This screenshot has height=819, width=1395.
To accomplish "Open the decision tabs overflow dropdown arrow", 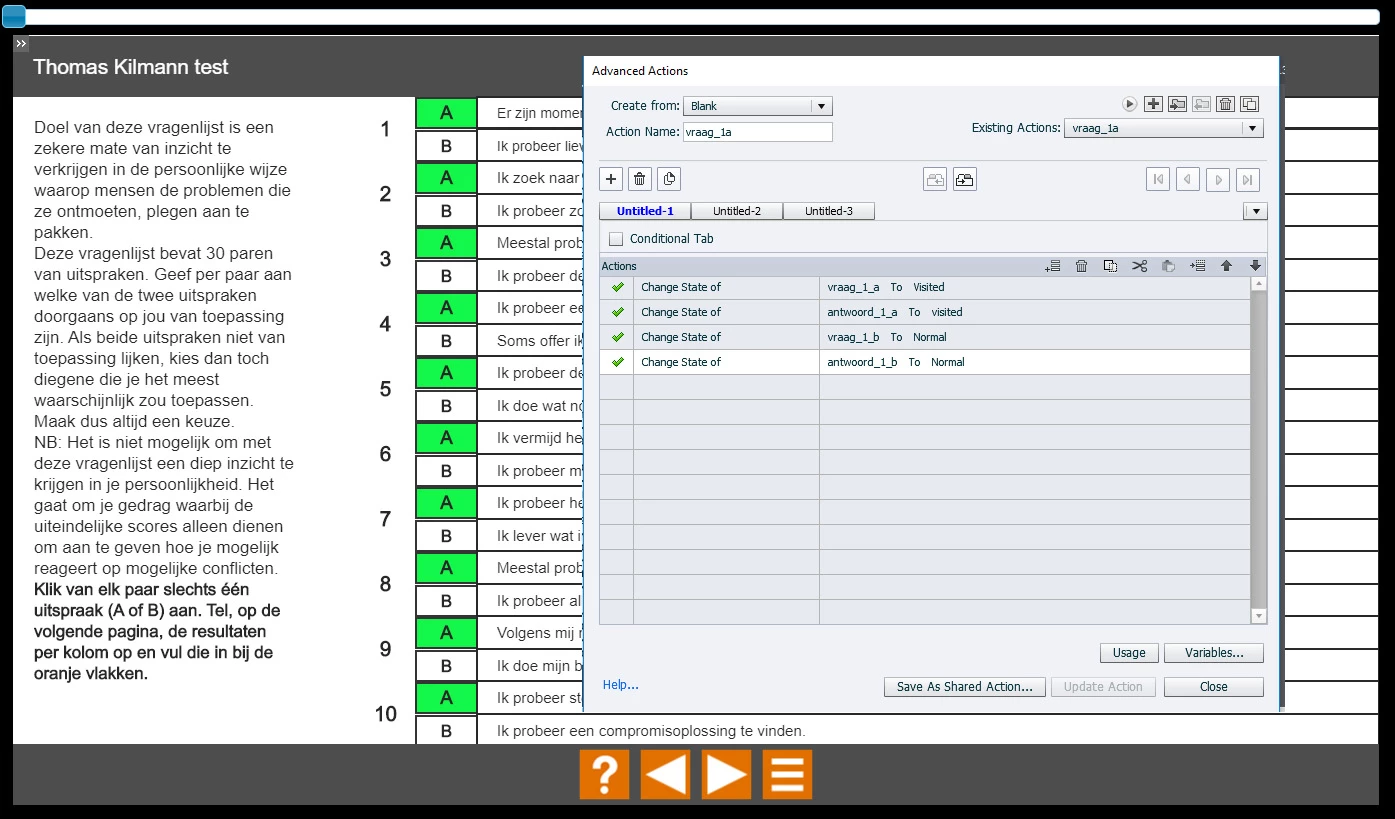I will point(1255,212).
